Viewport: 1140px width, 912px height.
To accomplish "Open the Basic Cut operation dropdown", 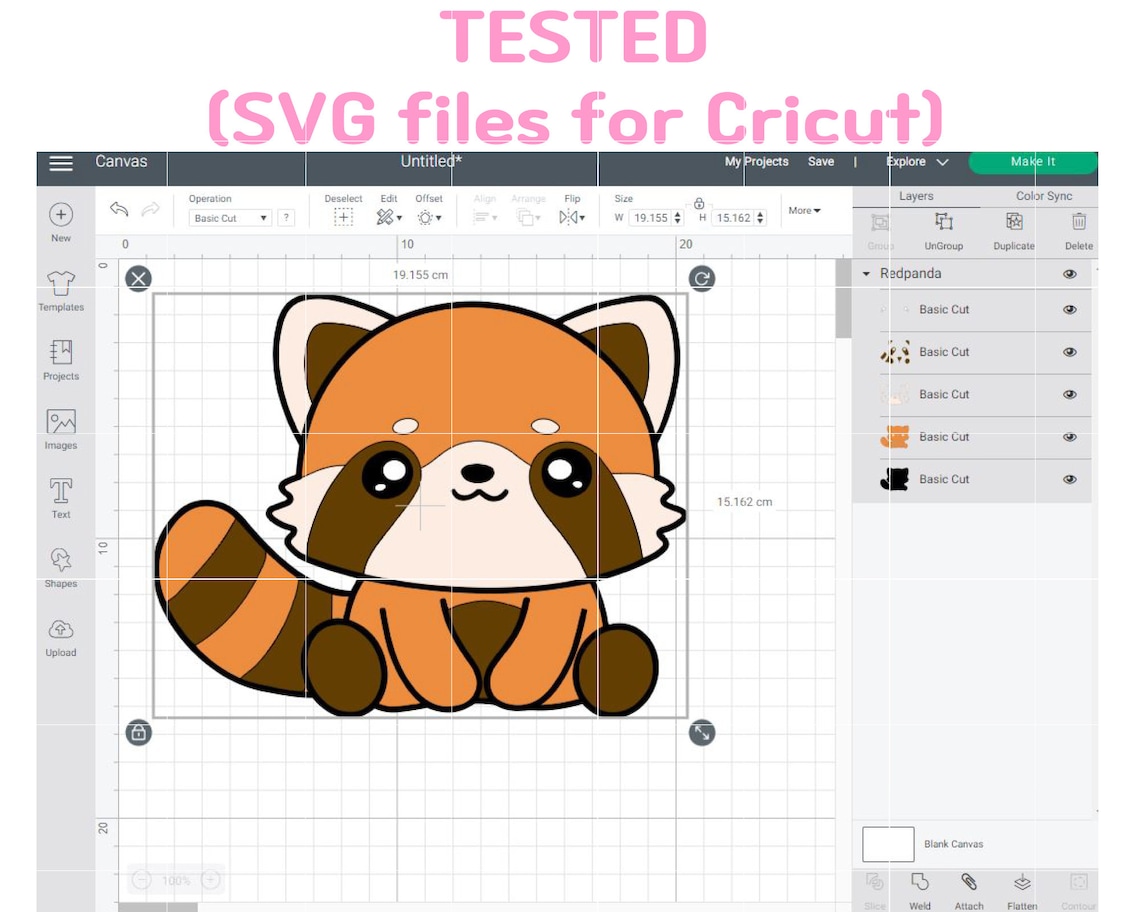I will click(x=229, y=217).
